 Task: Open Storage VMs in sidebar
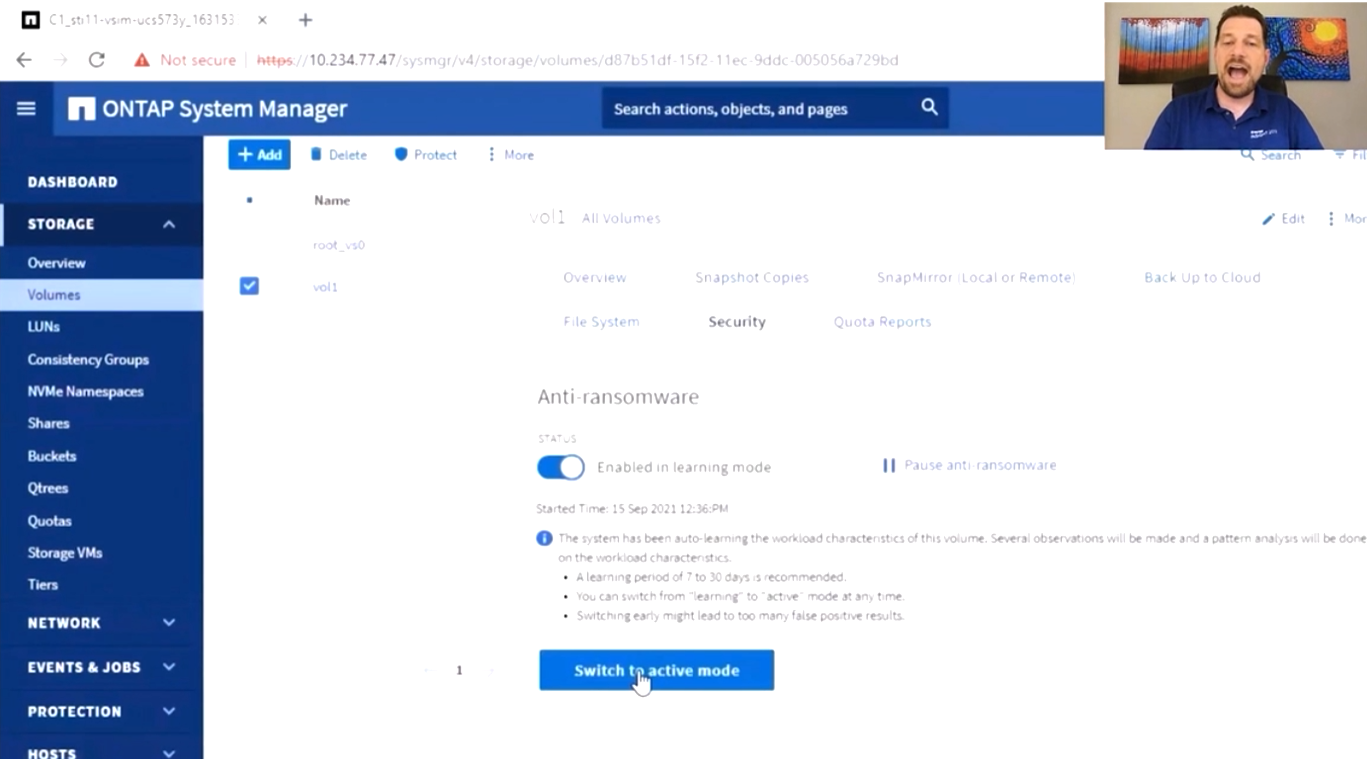[x=65, y=552]
